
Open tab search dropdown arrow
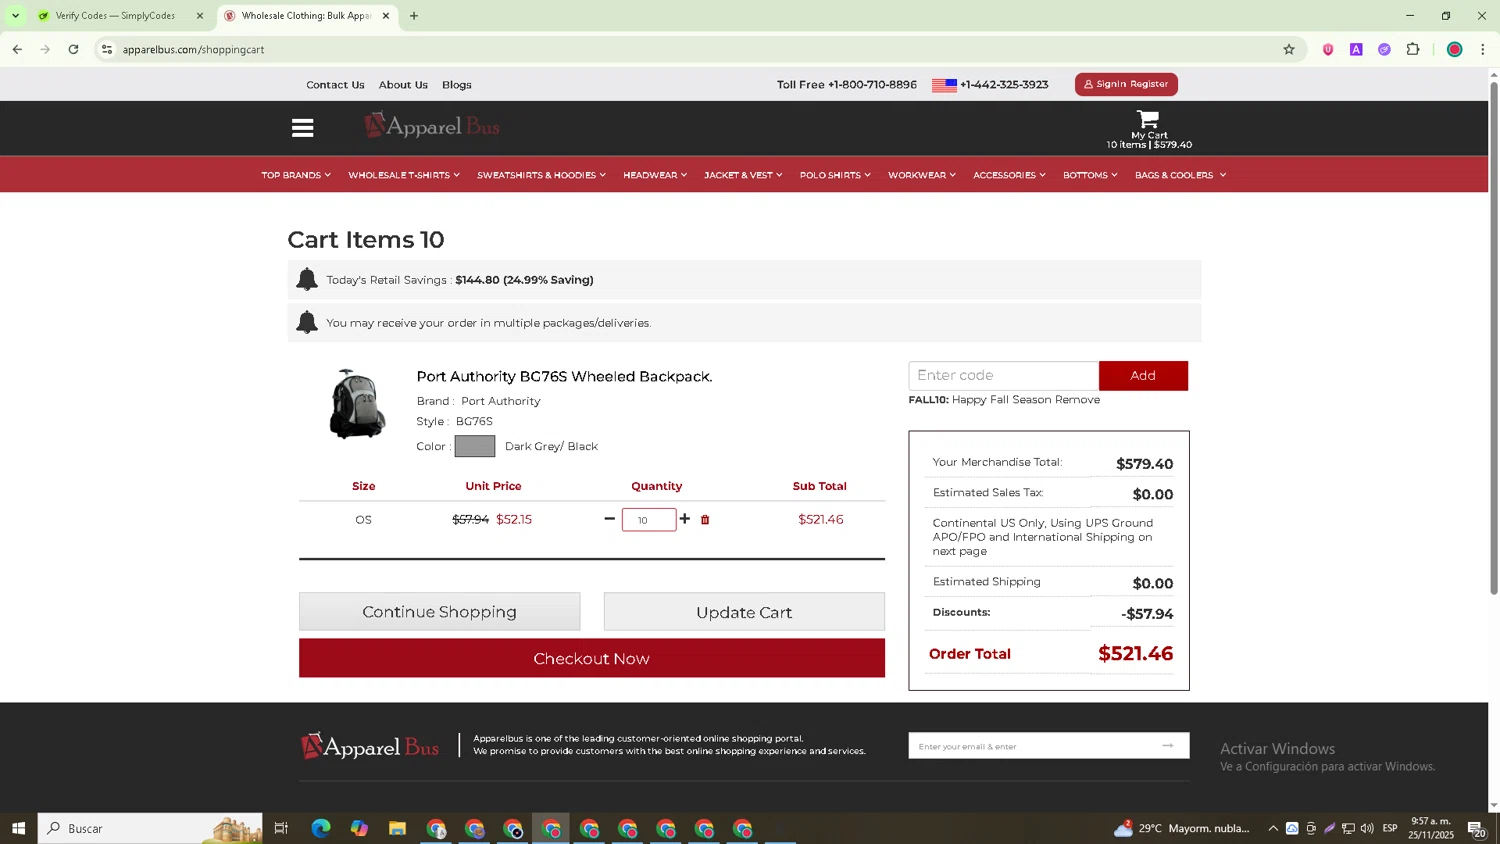pyautogui.click(x=15, y=16)
